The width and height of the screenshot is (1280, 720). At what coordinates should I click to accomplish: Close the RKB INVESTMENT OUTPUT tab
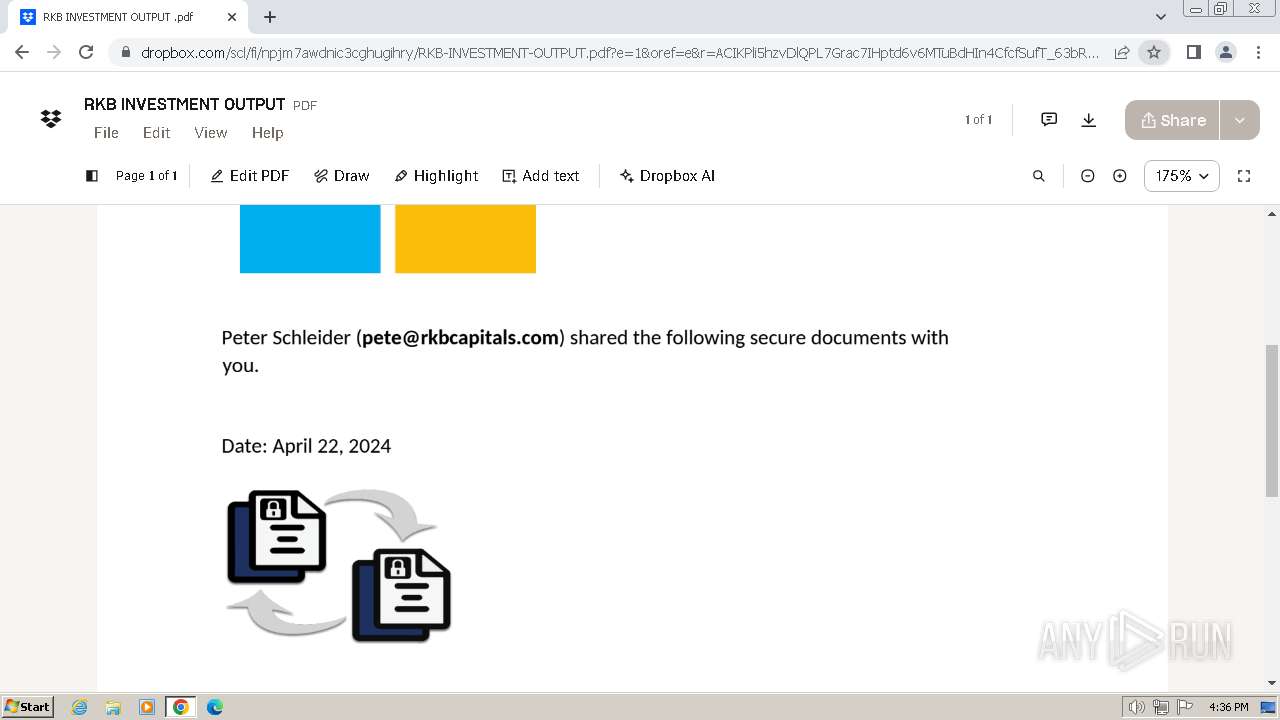pyautogui.click(x=232, y=17)
